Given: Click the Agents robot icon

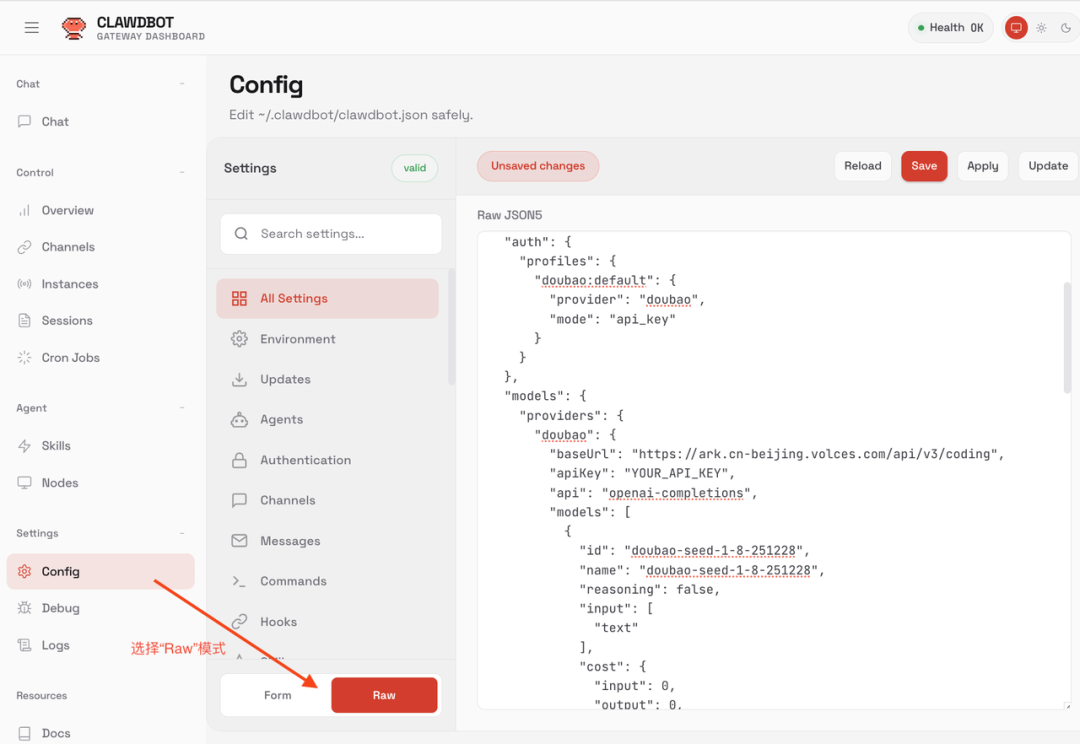Looking at the screenshot, I should (239, 420).
